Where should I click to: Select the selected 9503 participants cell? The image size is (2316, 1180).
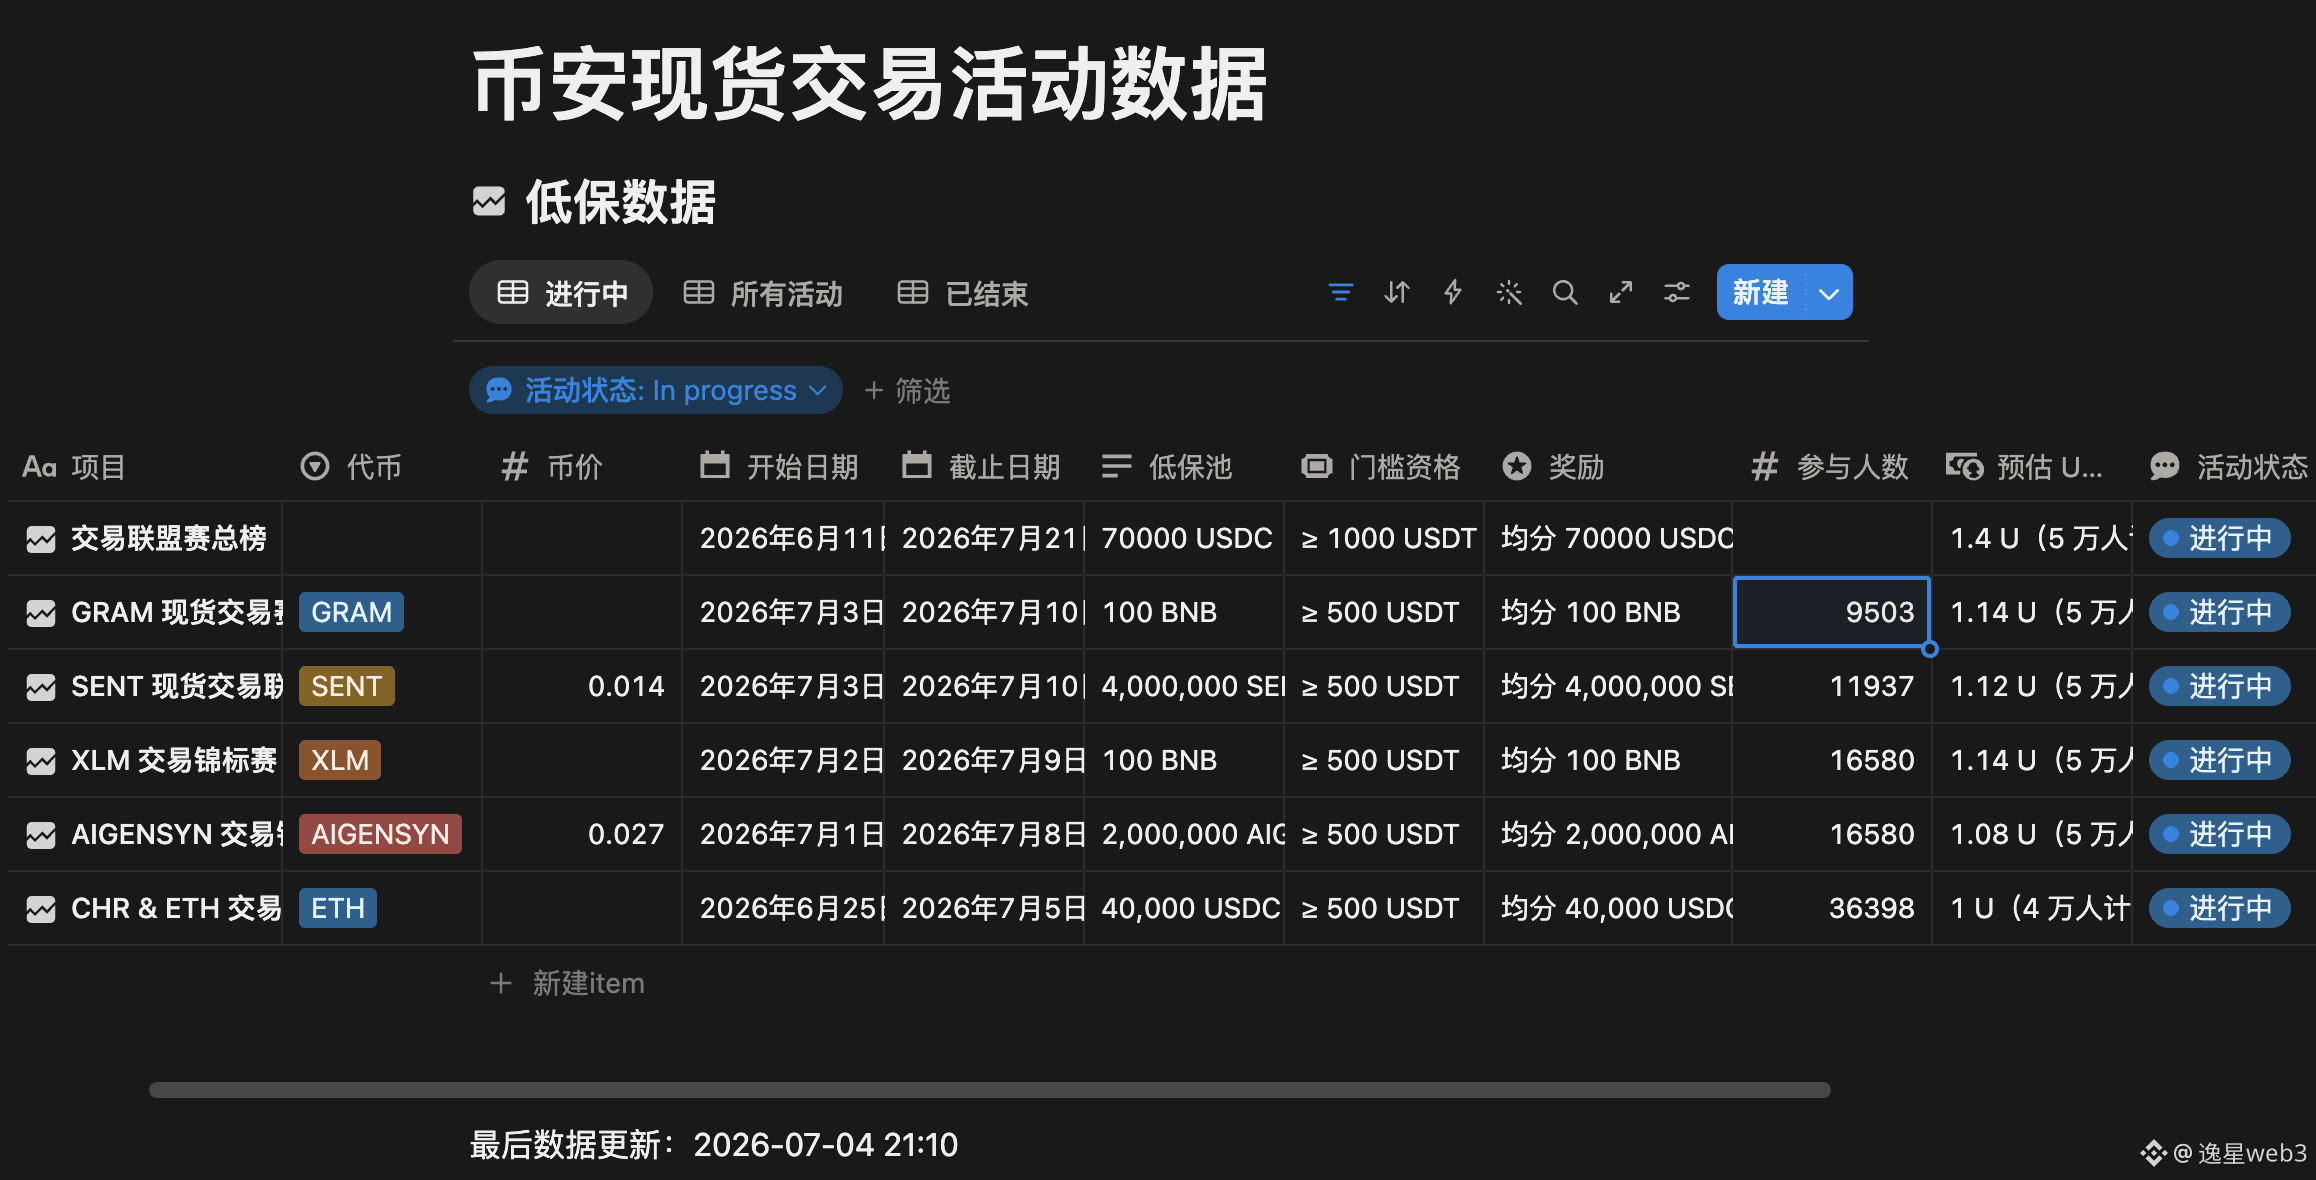pos(1832,612)
